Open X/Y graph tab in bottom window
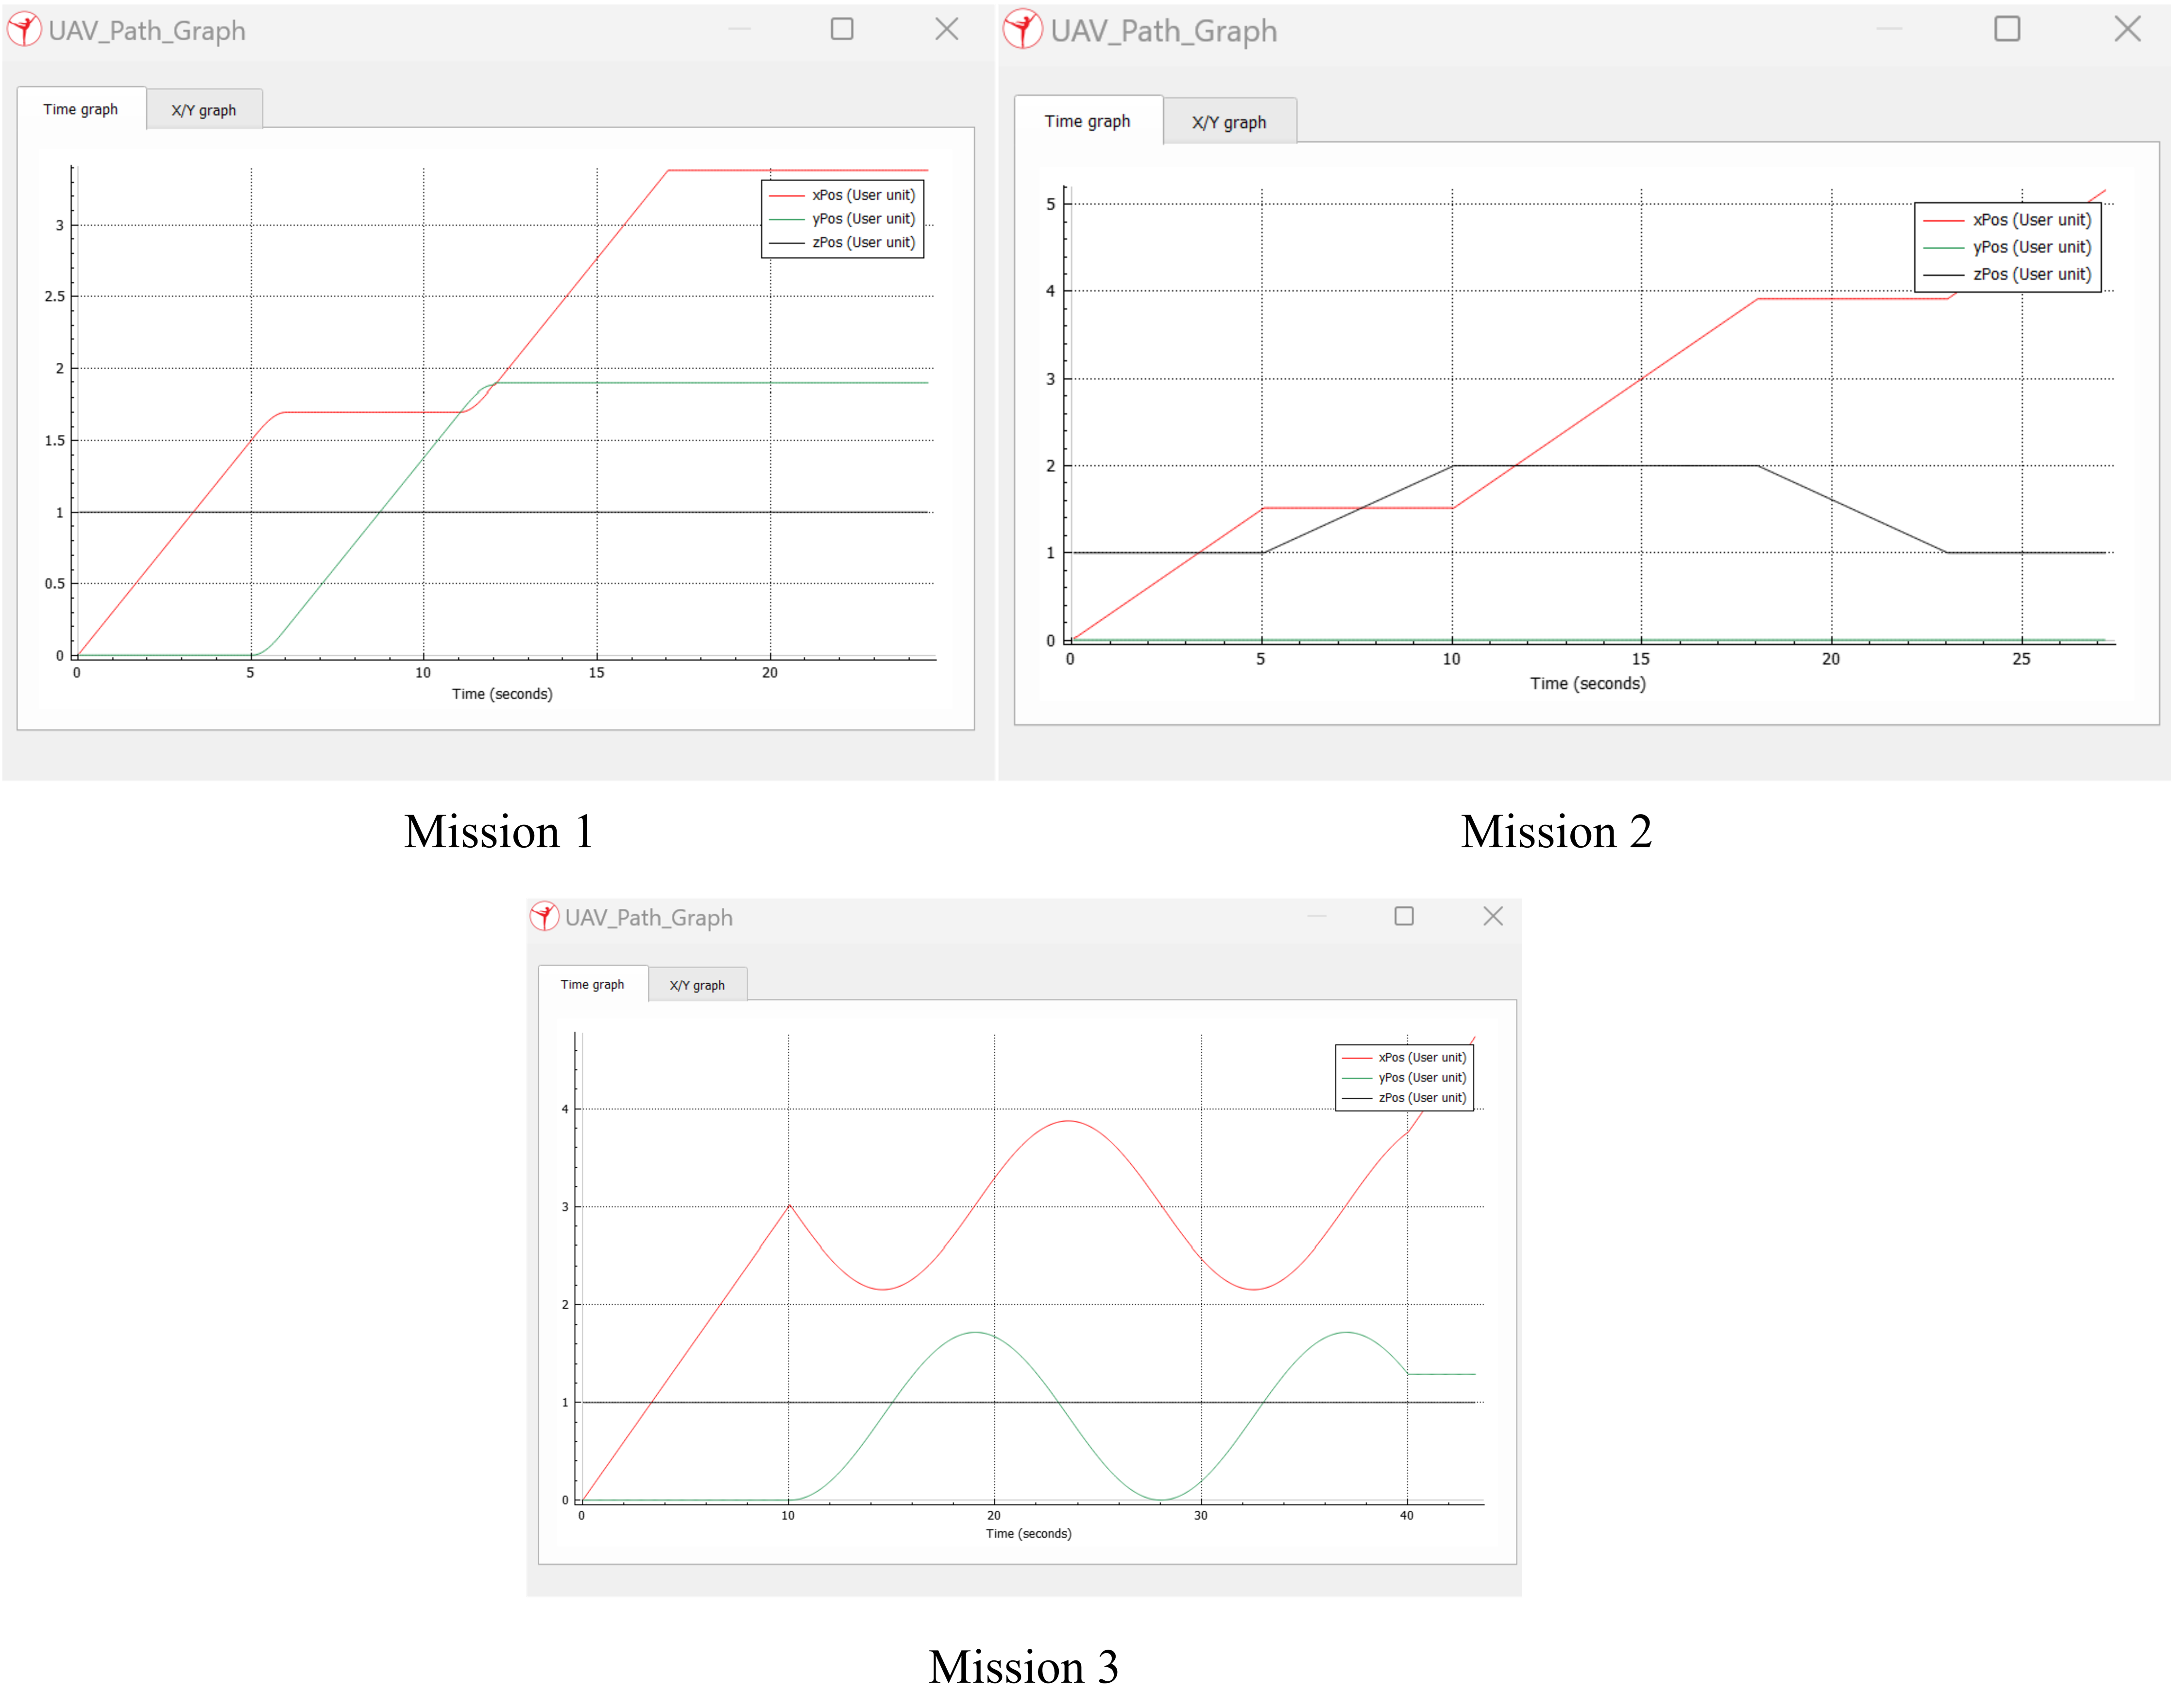Image resolution: width=2178 pixels, height=1708 pixels. [697, 985]
